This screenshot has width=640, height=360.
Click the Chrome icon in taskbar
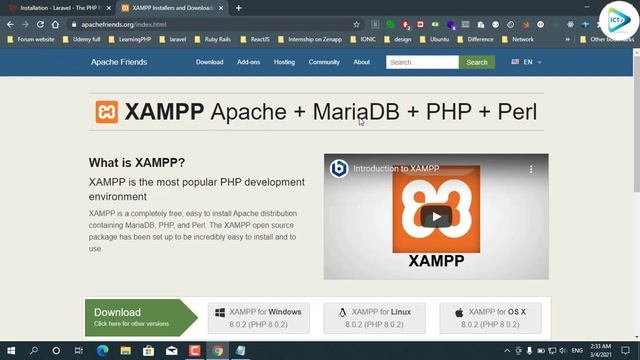[x=218, y=351]
